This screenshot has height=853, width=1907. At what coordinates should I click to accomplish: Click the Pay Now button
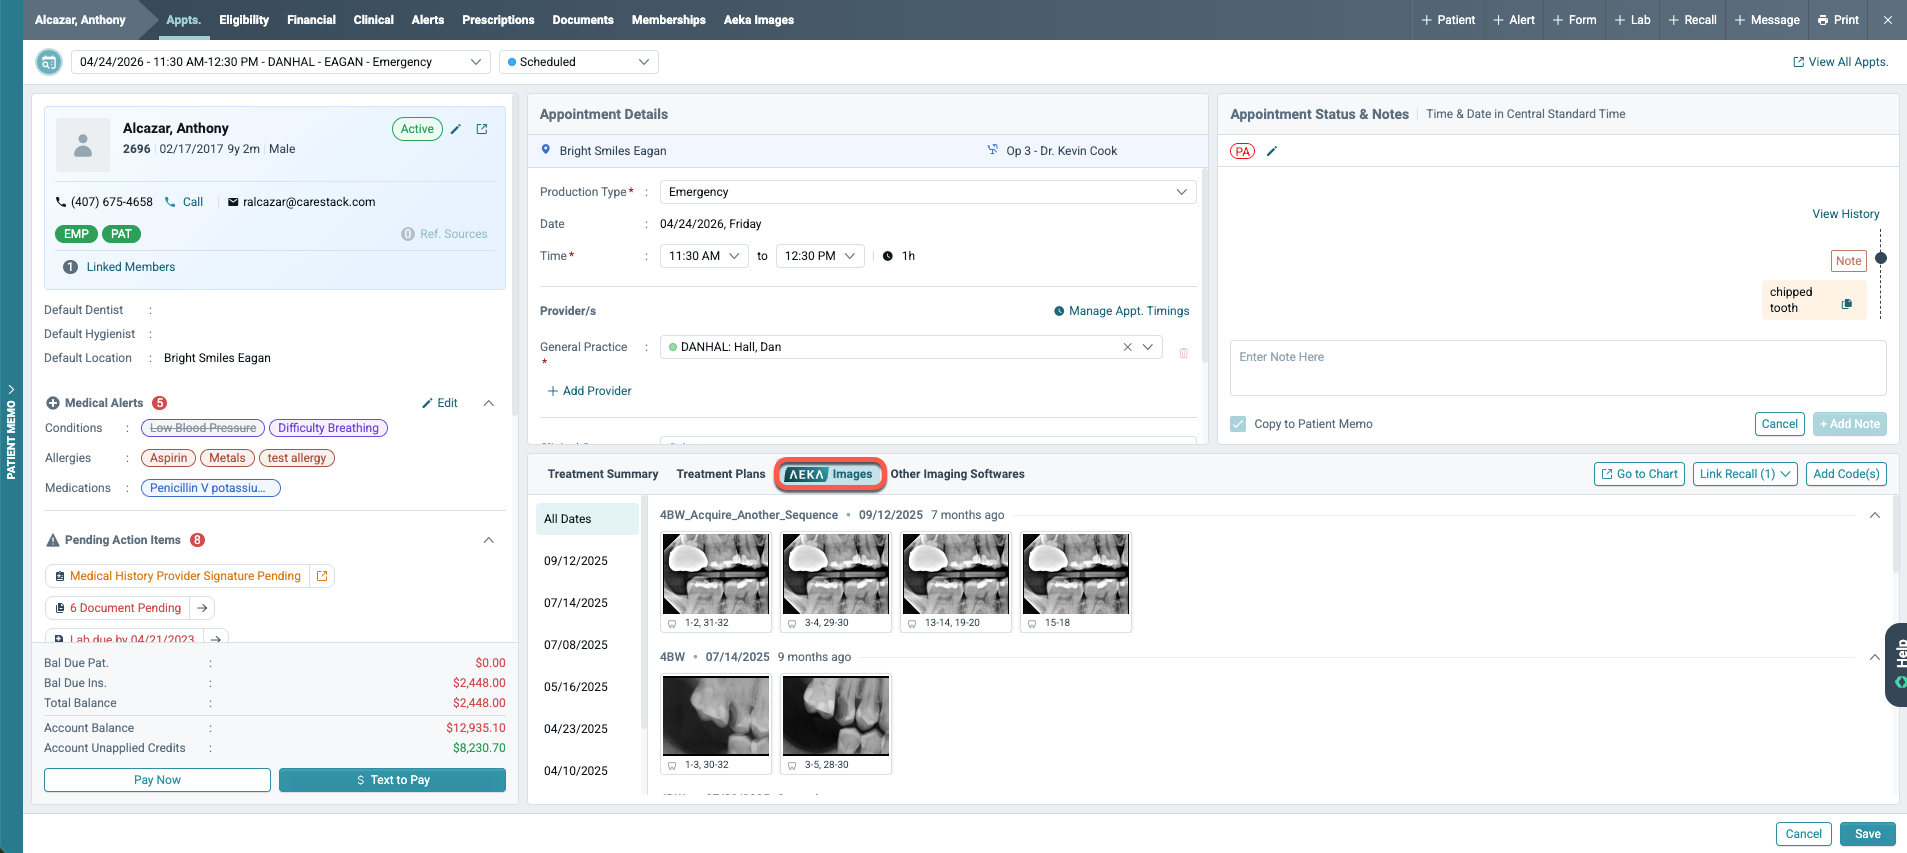point(157,780)
